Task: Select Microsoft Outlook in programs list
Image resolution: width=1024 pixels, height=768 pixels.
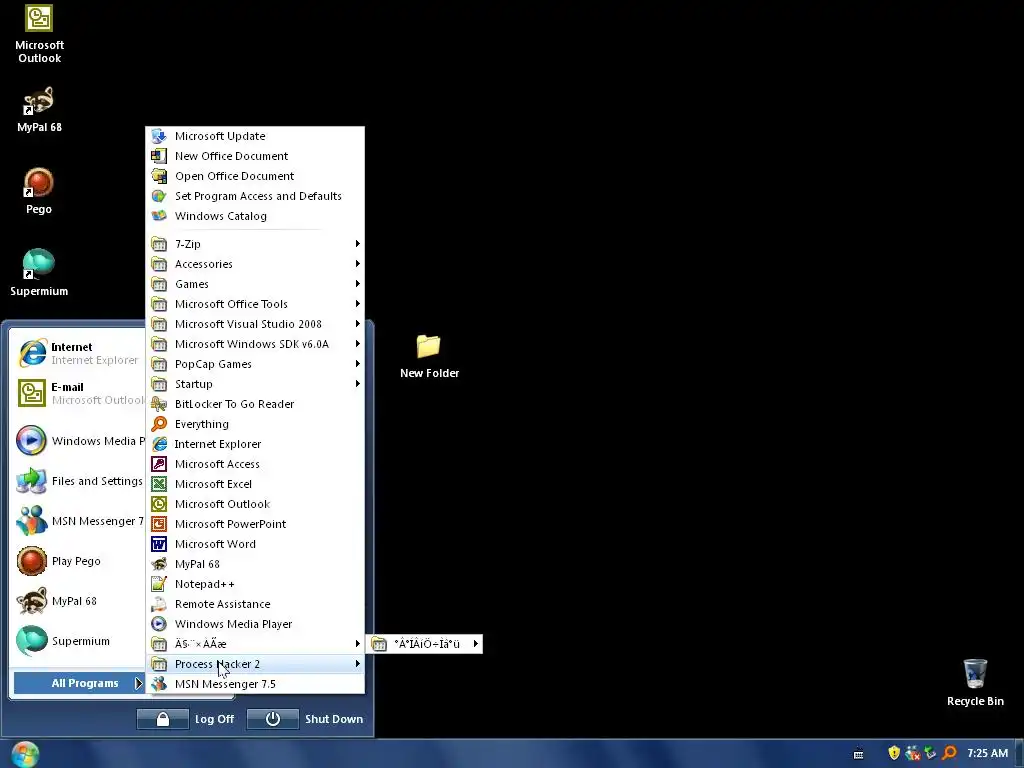Action: 255,504
